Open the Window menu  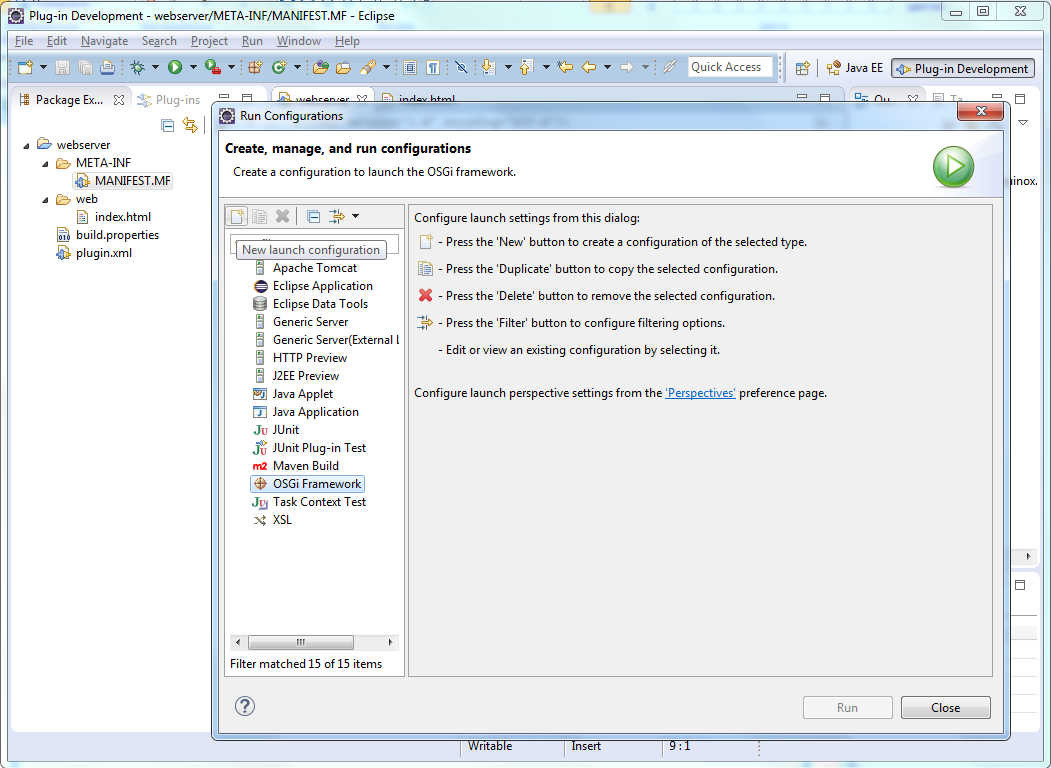click(x=298, y=41)
